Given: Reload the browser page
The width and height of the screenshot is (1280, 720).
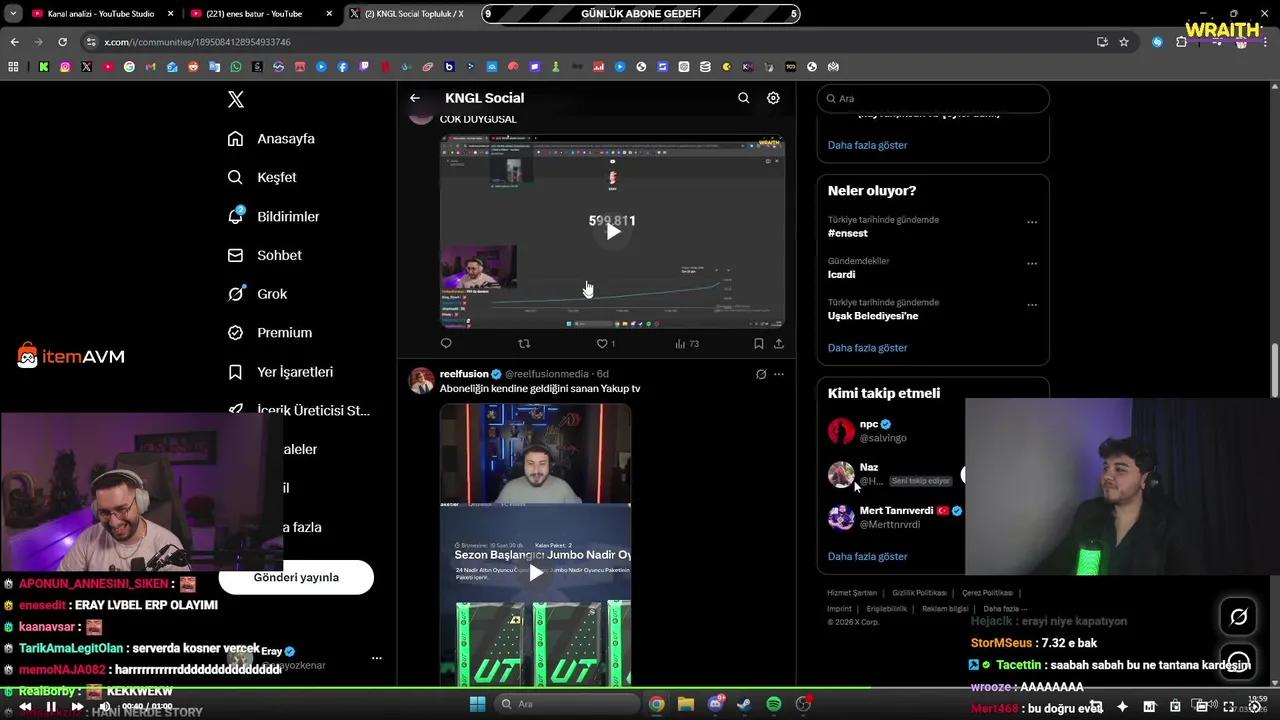Looking at the screenshot, I should coord(62,42).
